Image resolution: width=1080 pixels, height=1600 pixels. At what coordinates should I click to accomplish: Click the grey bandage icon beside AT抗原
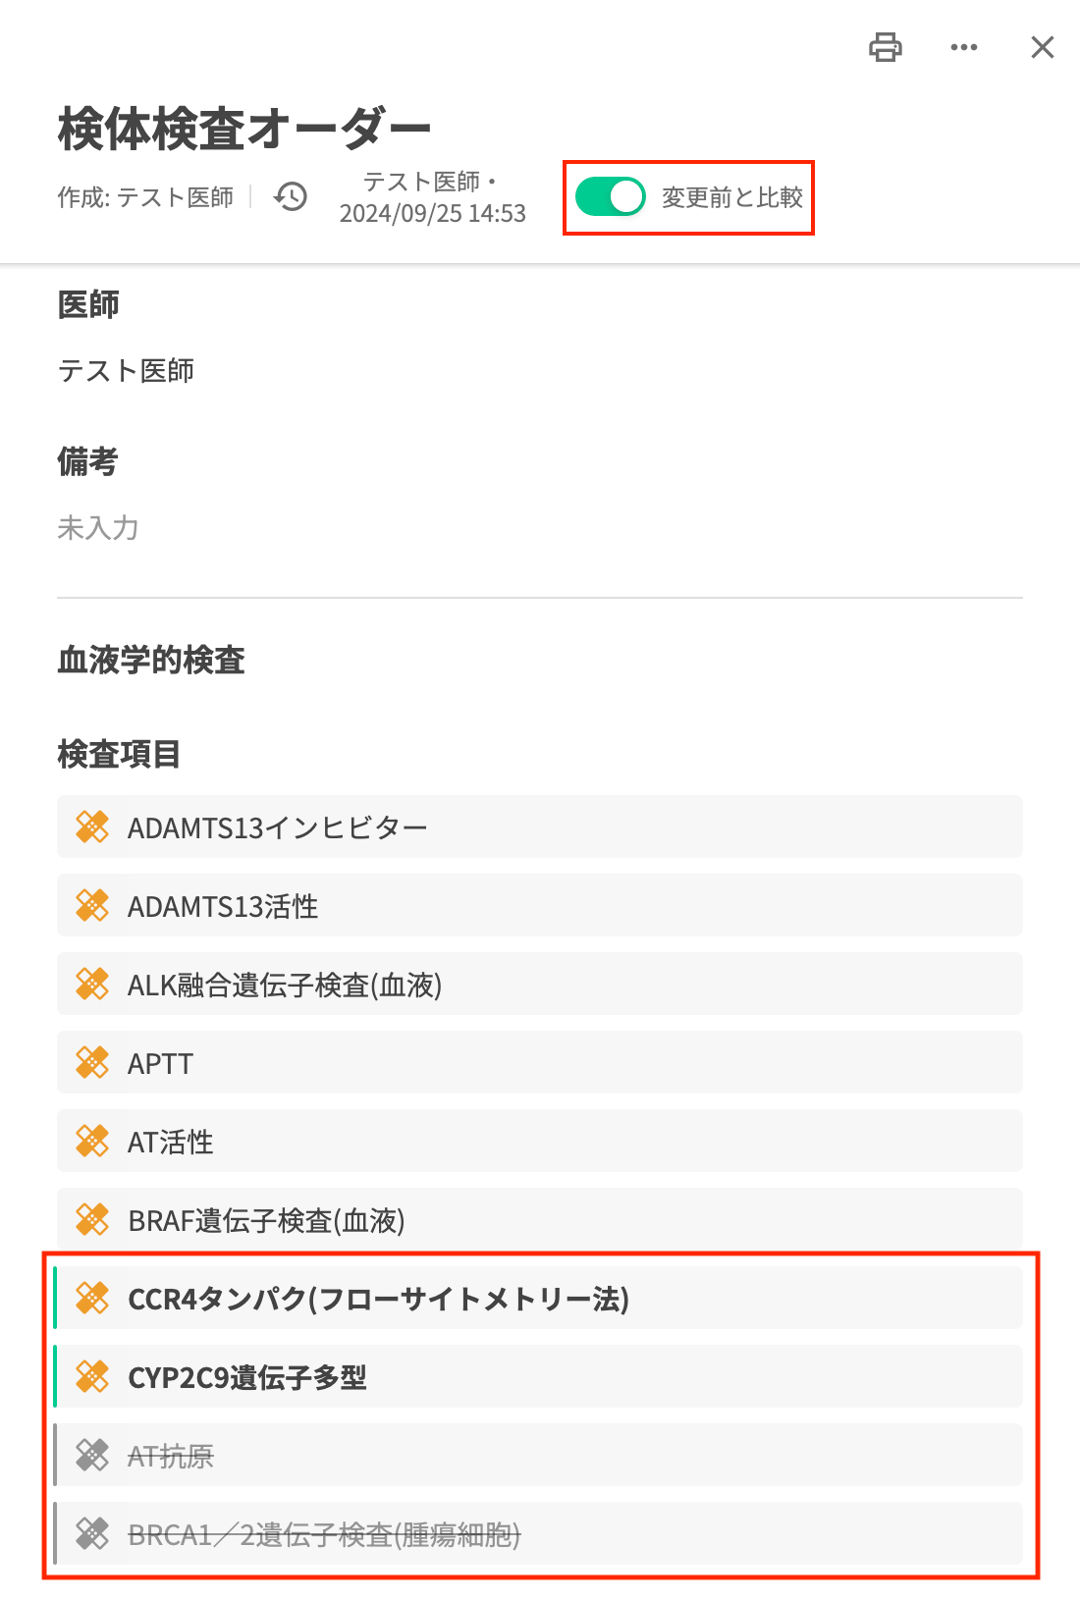click(92, 1455)
